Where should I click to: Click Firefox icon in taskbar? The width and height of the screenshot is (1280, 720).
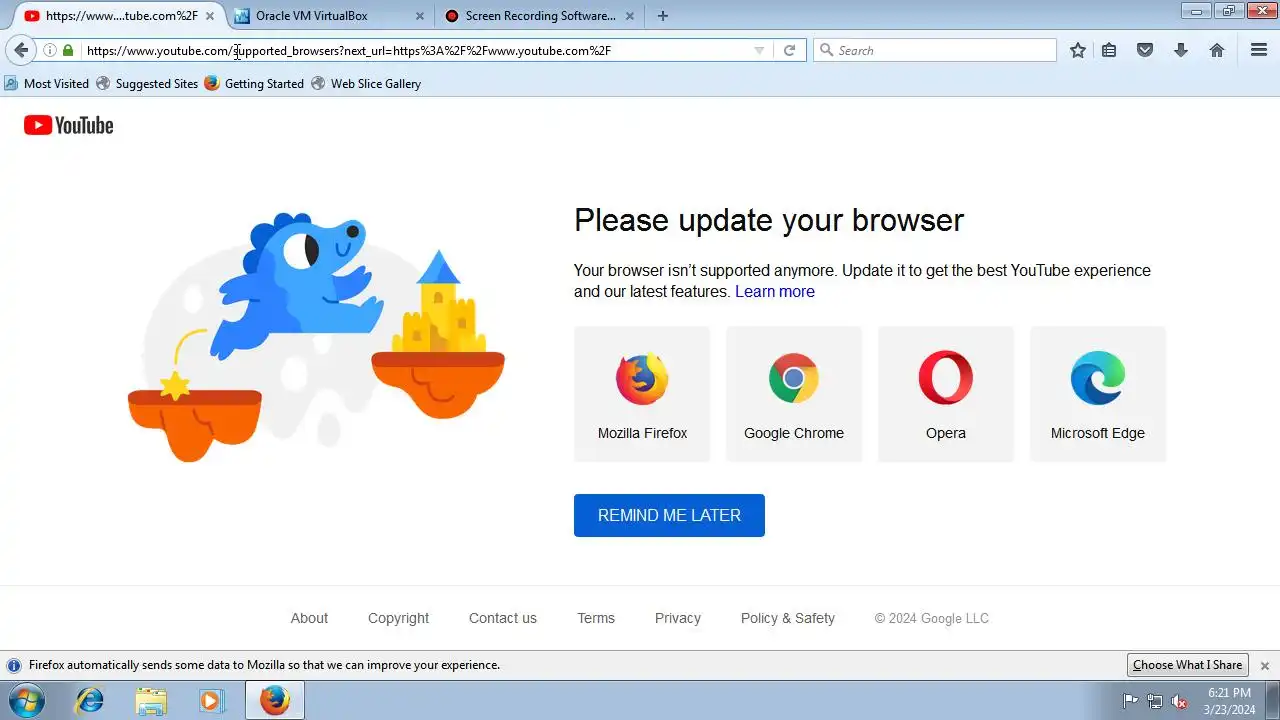[275, 701]
